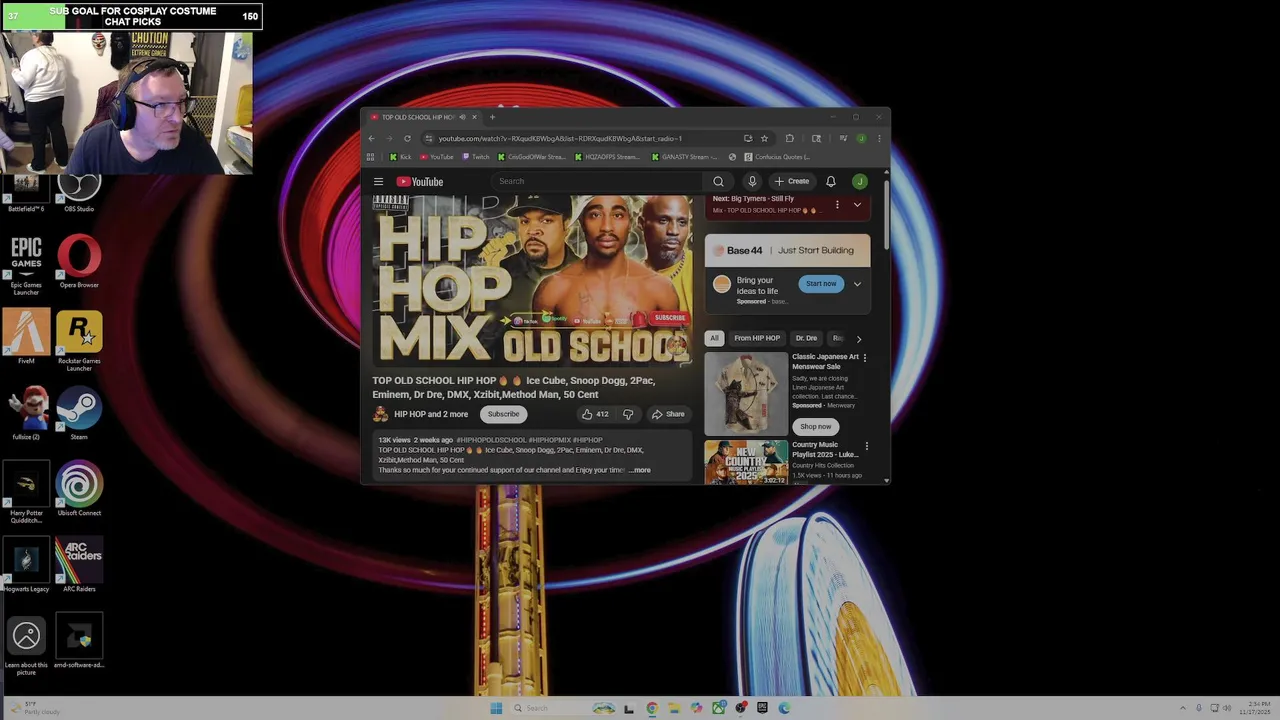Launch Epic Games Launcher desktop icon
This screenshot has width=1280, height=720.
click(x=26, y=266)
